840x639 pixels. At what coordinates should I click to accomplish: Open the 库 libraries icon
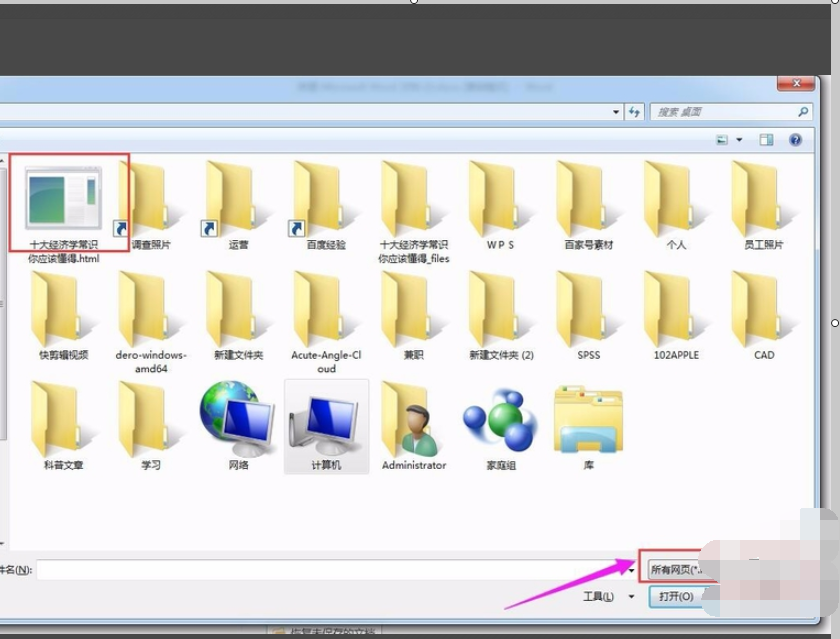pyautogui.click(x=588, y=426)
